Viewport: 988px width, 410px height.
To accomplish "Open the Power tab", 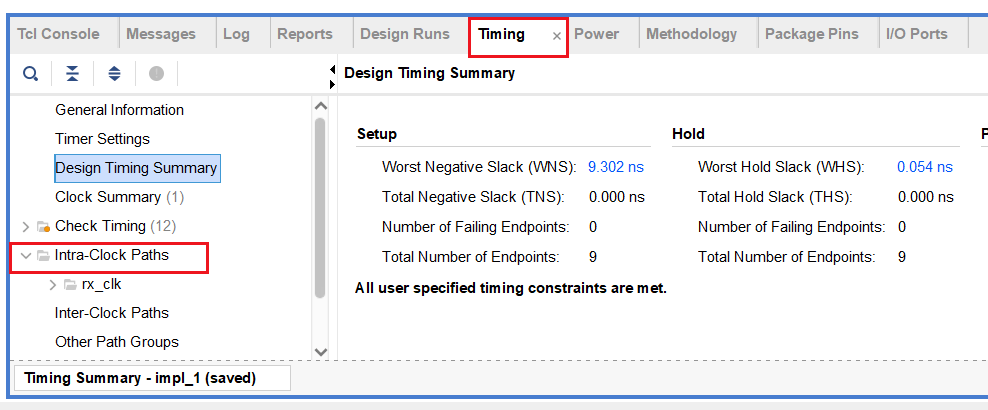I will click(596, 34).
